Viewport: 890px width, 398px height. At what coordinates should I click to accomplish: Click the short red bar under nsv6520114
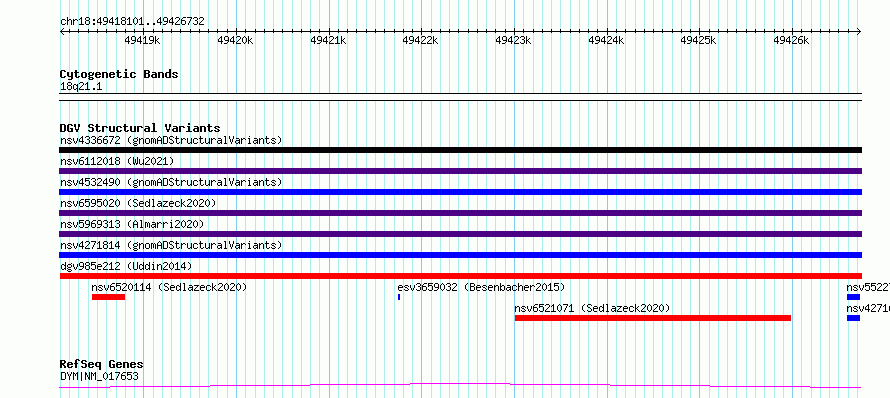[108, 297]
